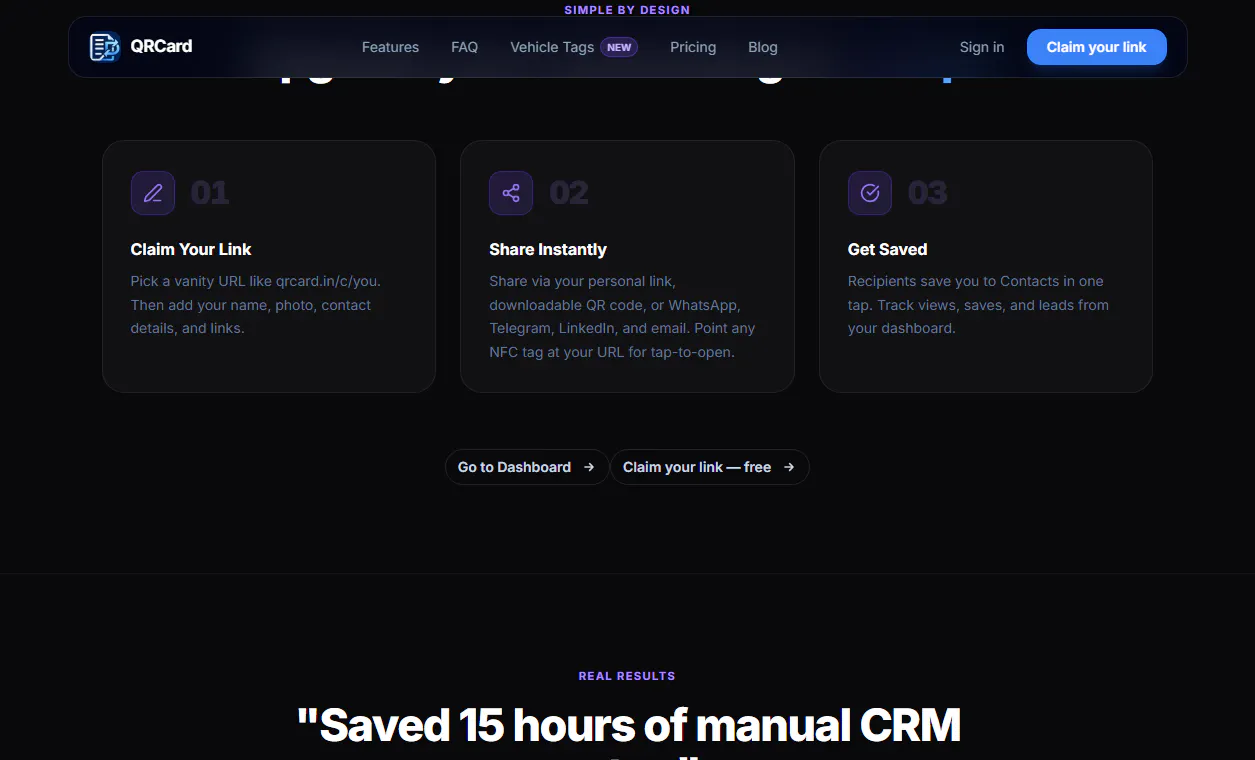Click the Go to Dashboard button

(x=527, y=467)
